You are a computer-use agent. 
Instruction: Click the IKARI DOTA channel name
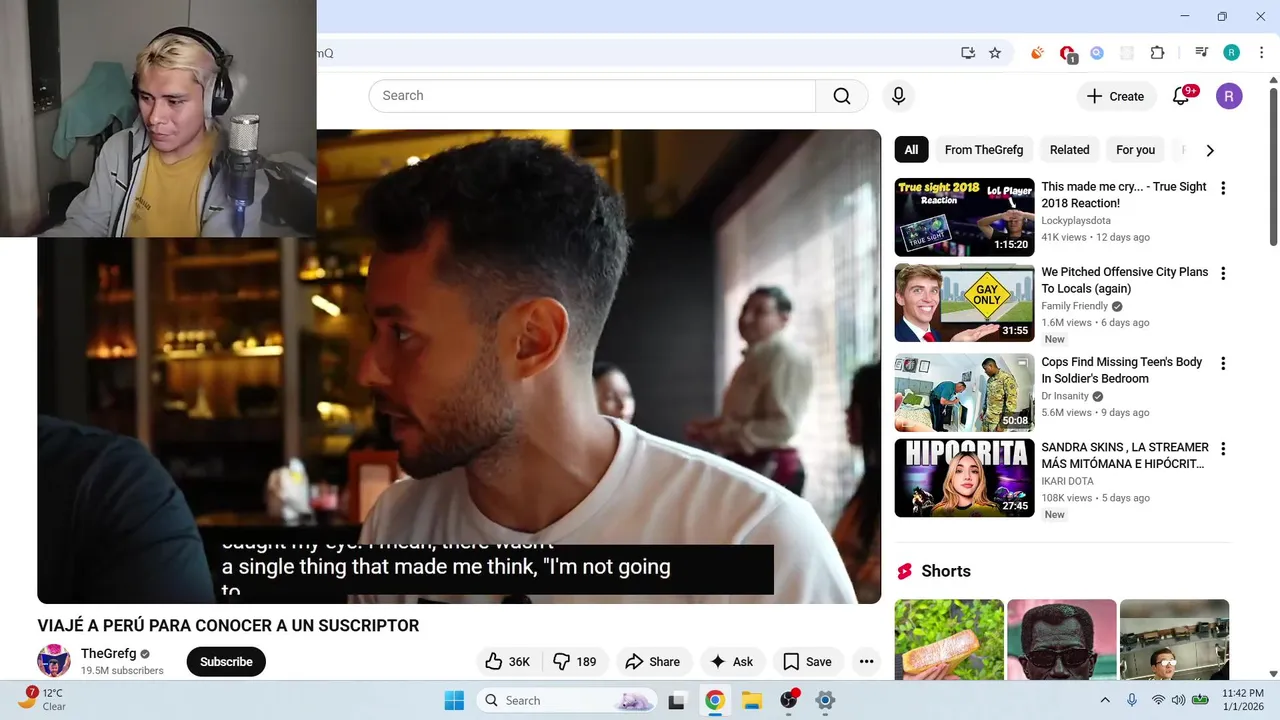point(1067,481)
